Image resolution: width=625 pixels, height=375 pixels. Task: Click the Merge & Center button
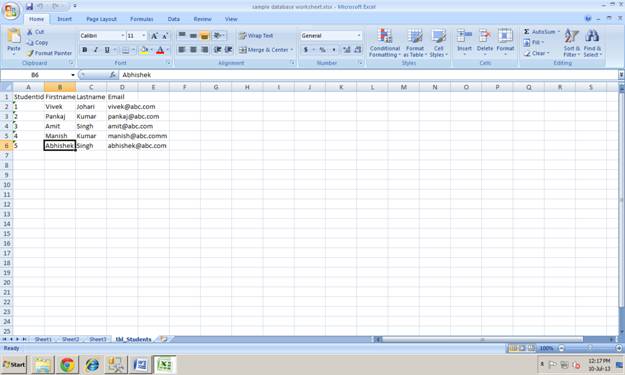(x=265, y=50)
